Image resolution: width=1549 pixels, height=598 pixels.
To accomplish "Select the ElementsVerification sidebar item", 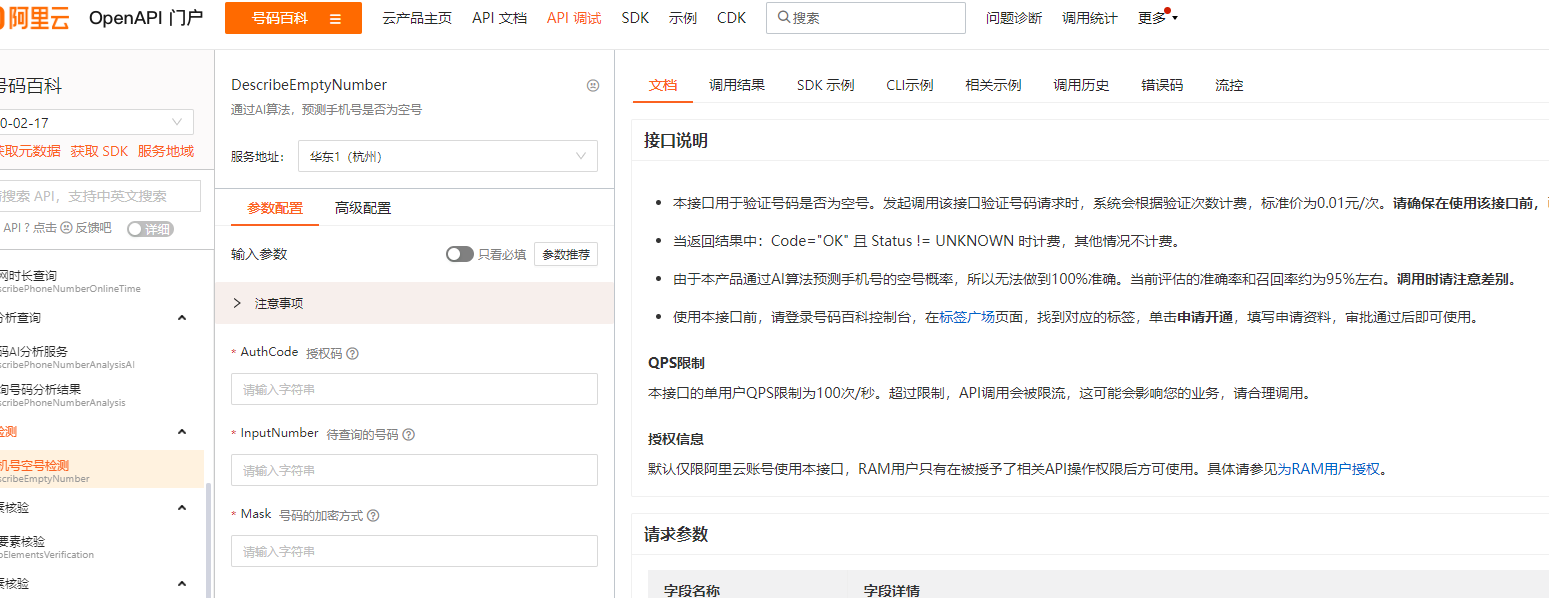I will click(100, 546).
